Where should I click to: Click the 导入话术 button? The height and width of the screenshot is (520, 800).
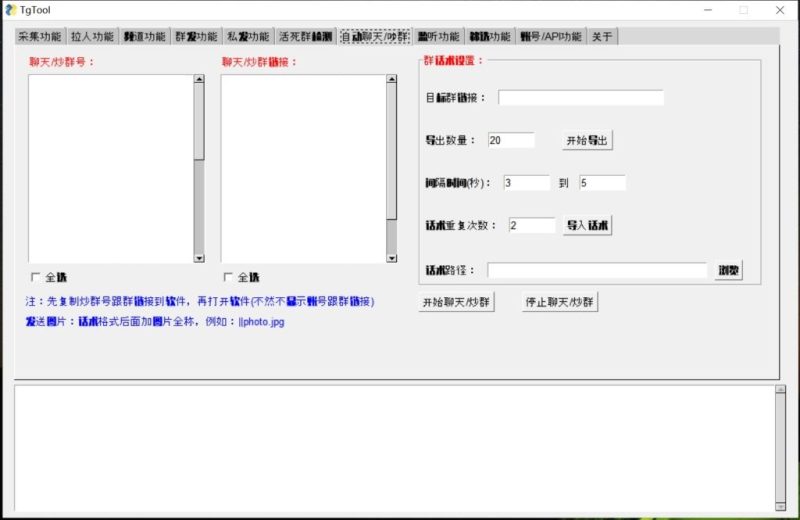pos(587,225)
